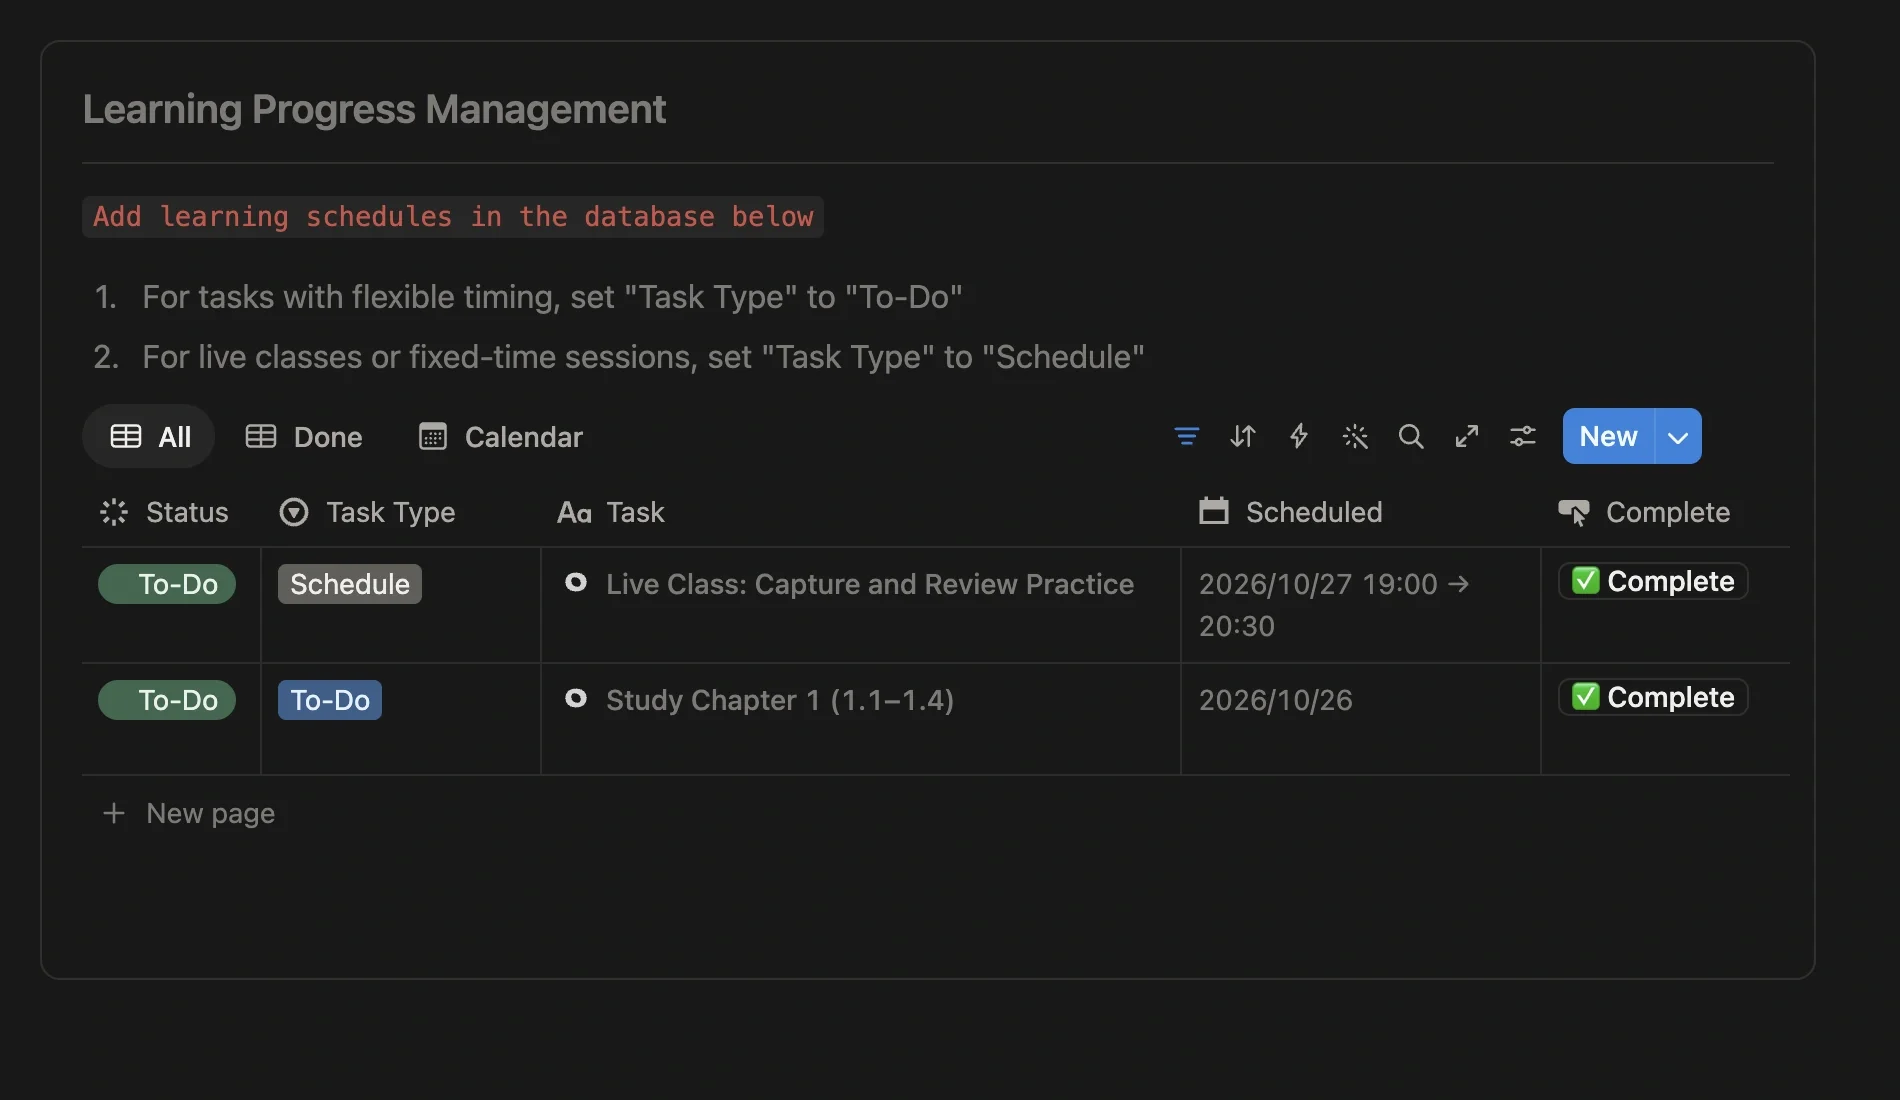Click the flexible timing list item text

pyautogui.click(x=552, y=297)
